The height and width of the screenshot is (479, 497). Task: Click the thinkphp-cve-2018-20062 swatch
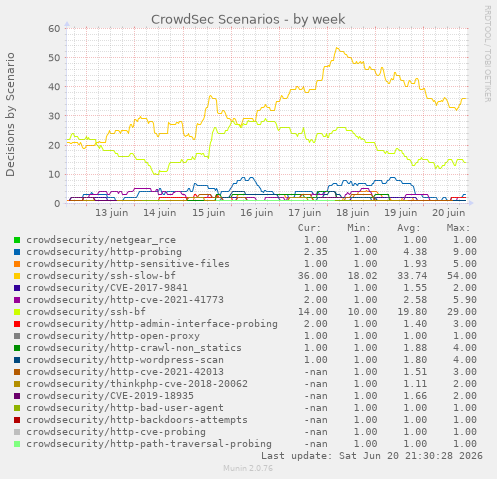point(17,384)
